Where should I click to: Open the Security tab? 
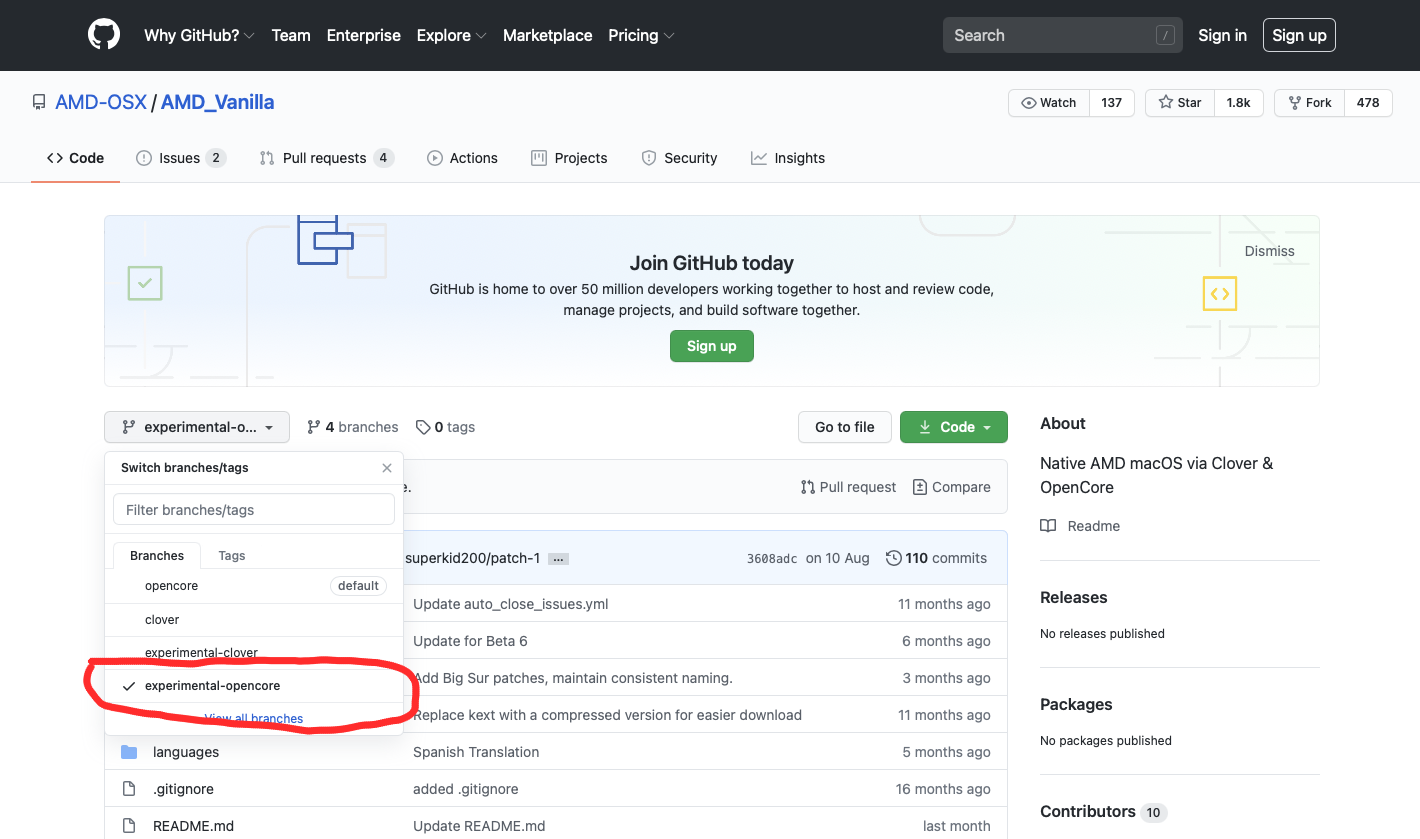click(679, 158)
